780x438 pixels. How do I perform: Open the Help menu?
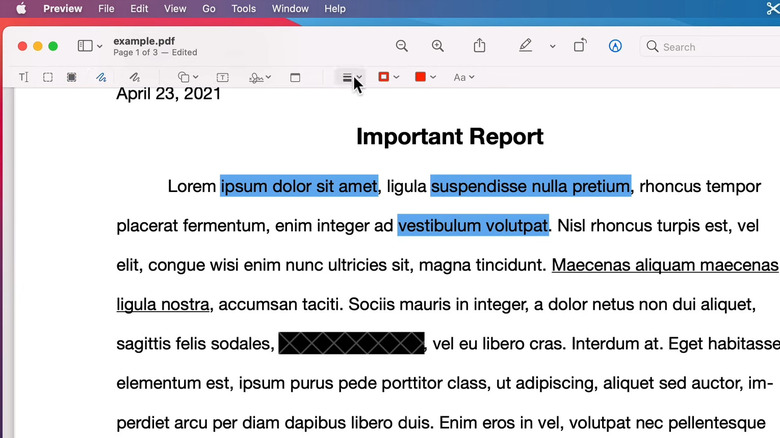point(335,8)
